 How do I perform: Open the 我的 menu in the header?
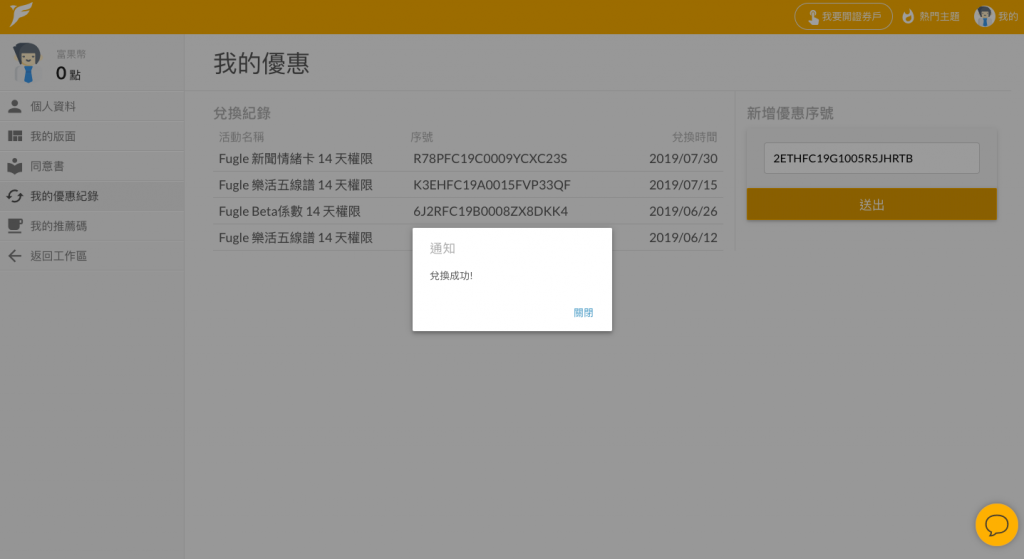coord(996,16)
